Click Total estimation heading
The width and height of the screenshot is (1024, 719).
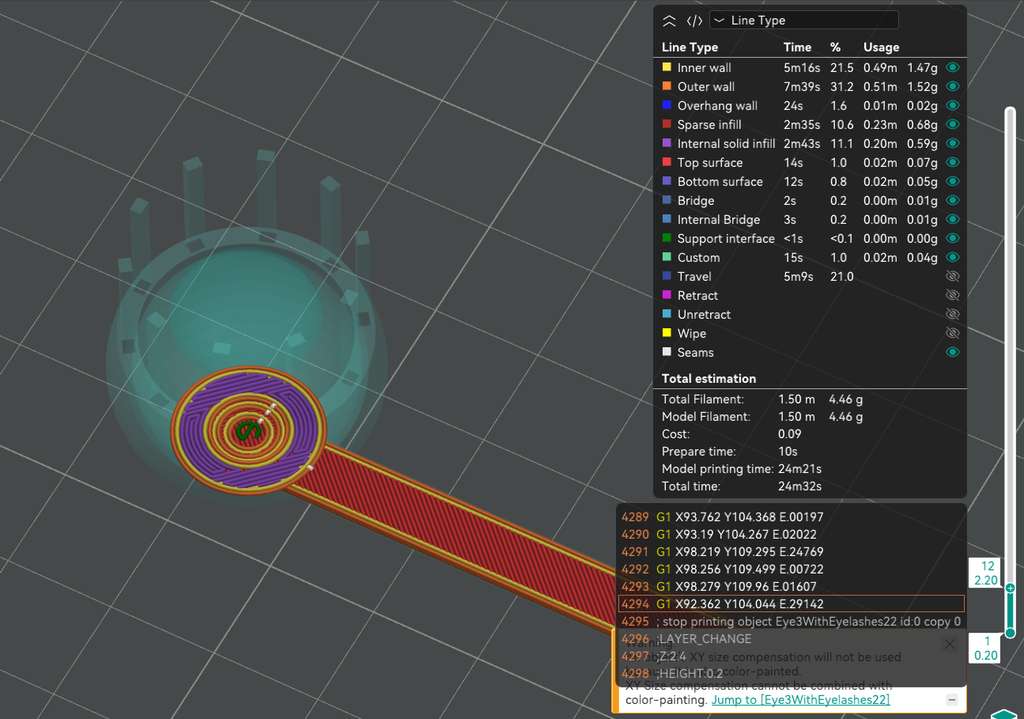[709, 378]
